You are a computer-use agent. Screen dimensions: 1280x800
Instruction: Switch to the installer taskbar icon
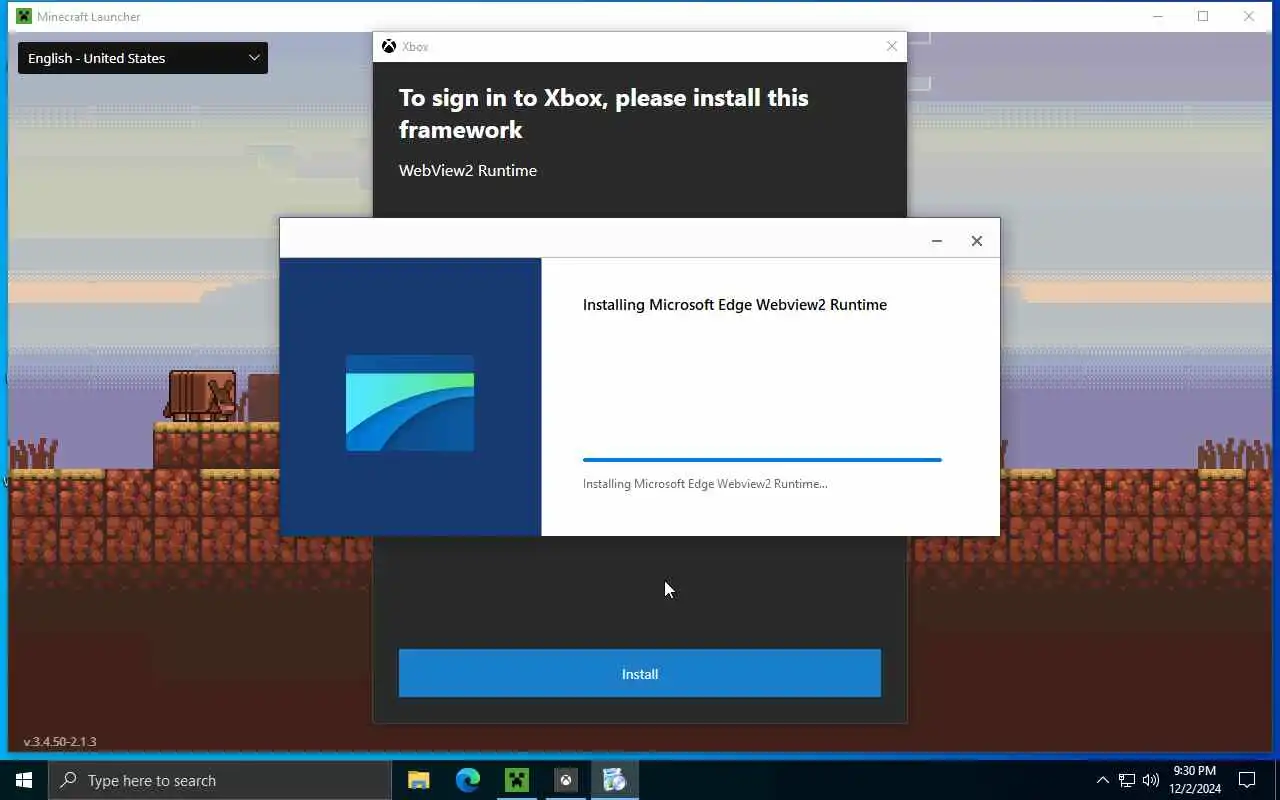[615, 780]
